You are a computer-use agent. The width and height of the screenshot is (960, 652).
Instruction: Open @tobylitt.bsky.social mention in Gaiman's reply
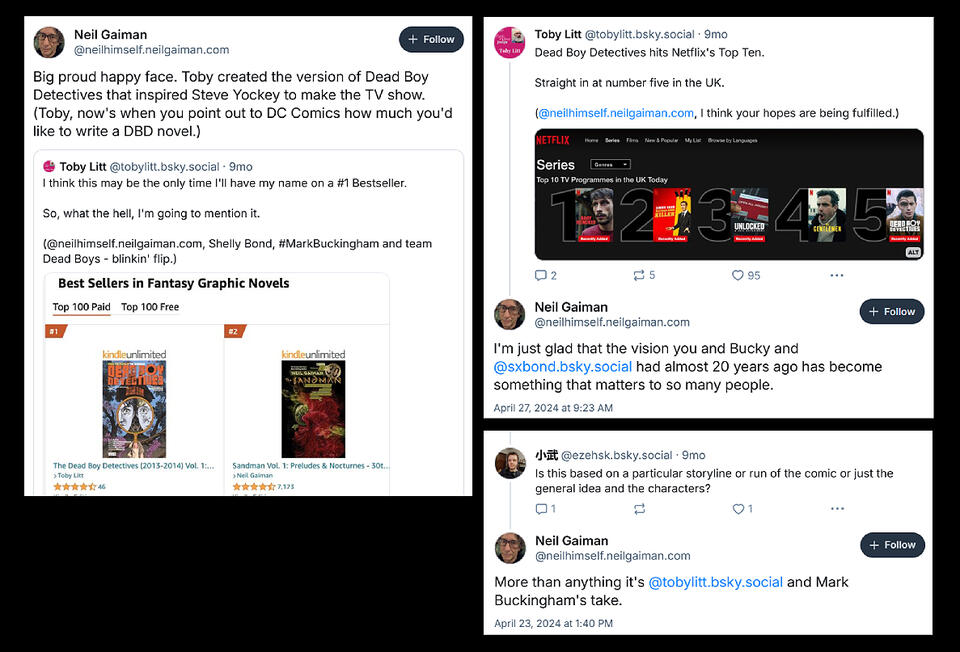pos(715,582)
